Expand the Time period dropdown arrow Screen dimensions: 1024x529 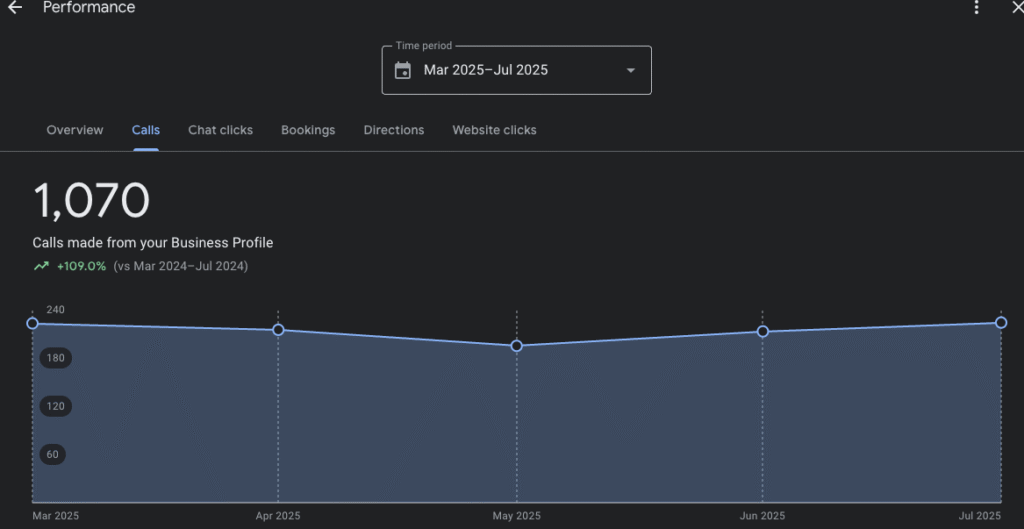point(630,70)
